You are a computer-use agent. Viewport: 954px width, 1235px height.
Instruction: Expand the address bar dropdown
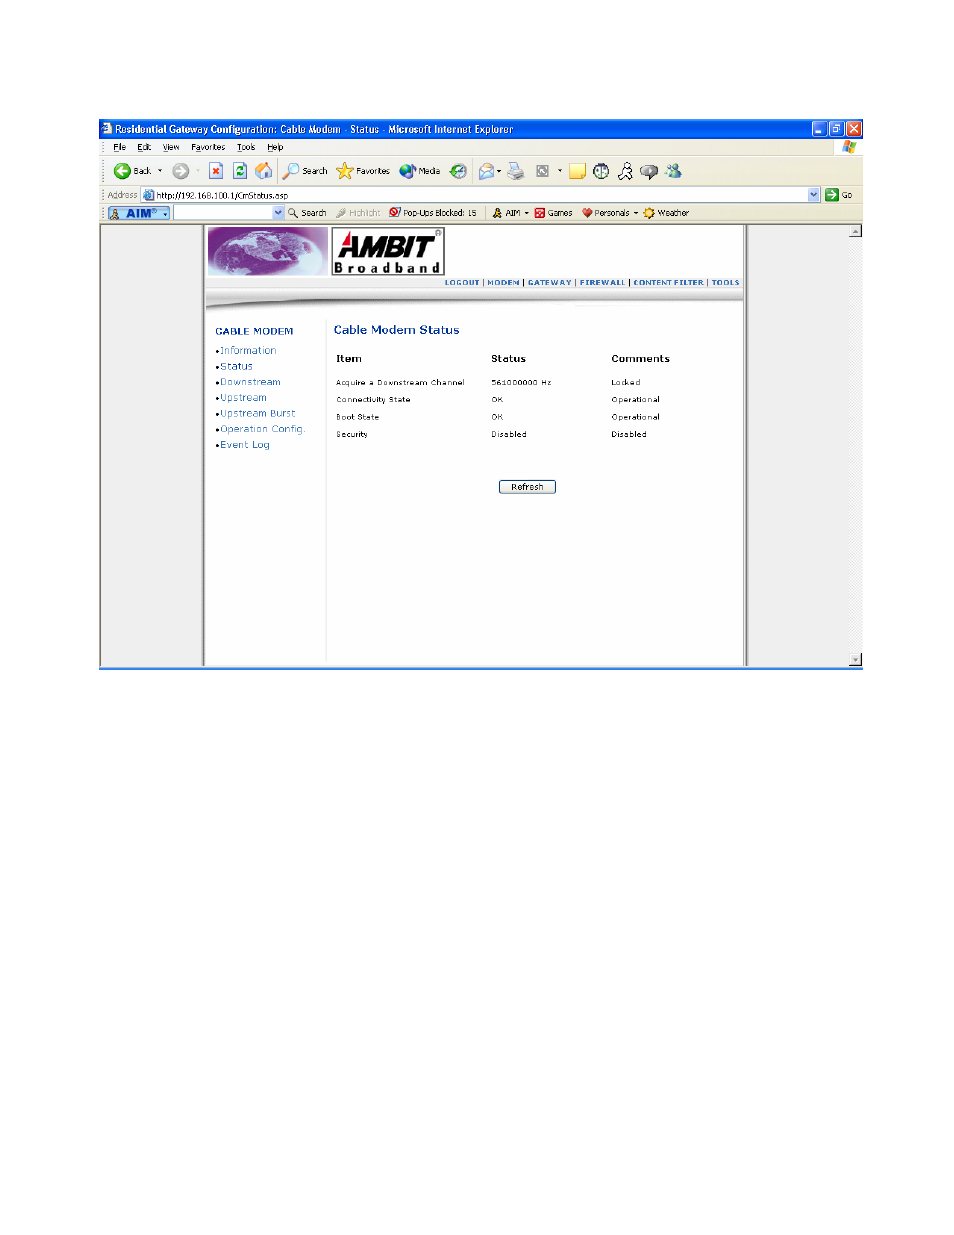coord(814,195)
